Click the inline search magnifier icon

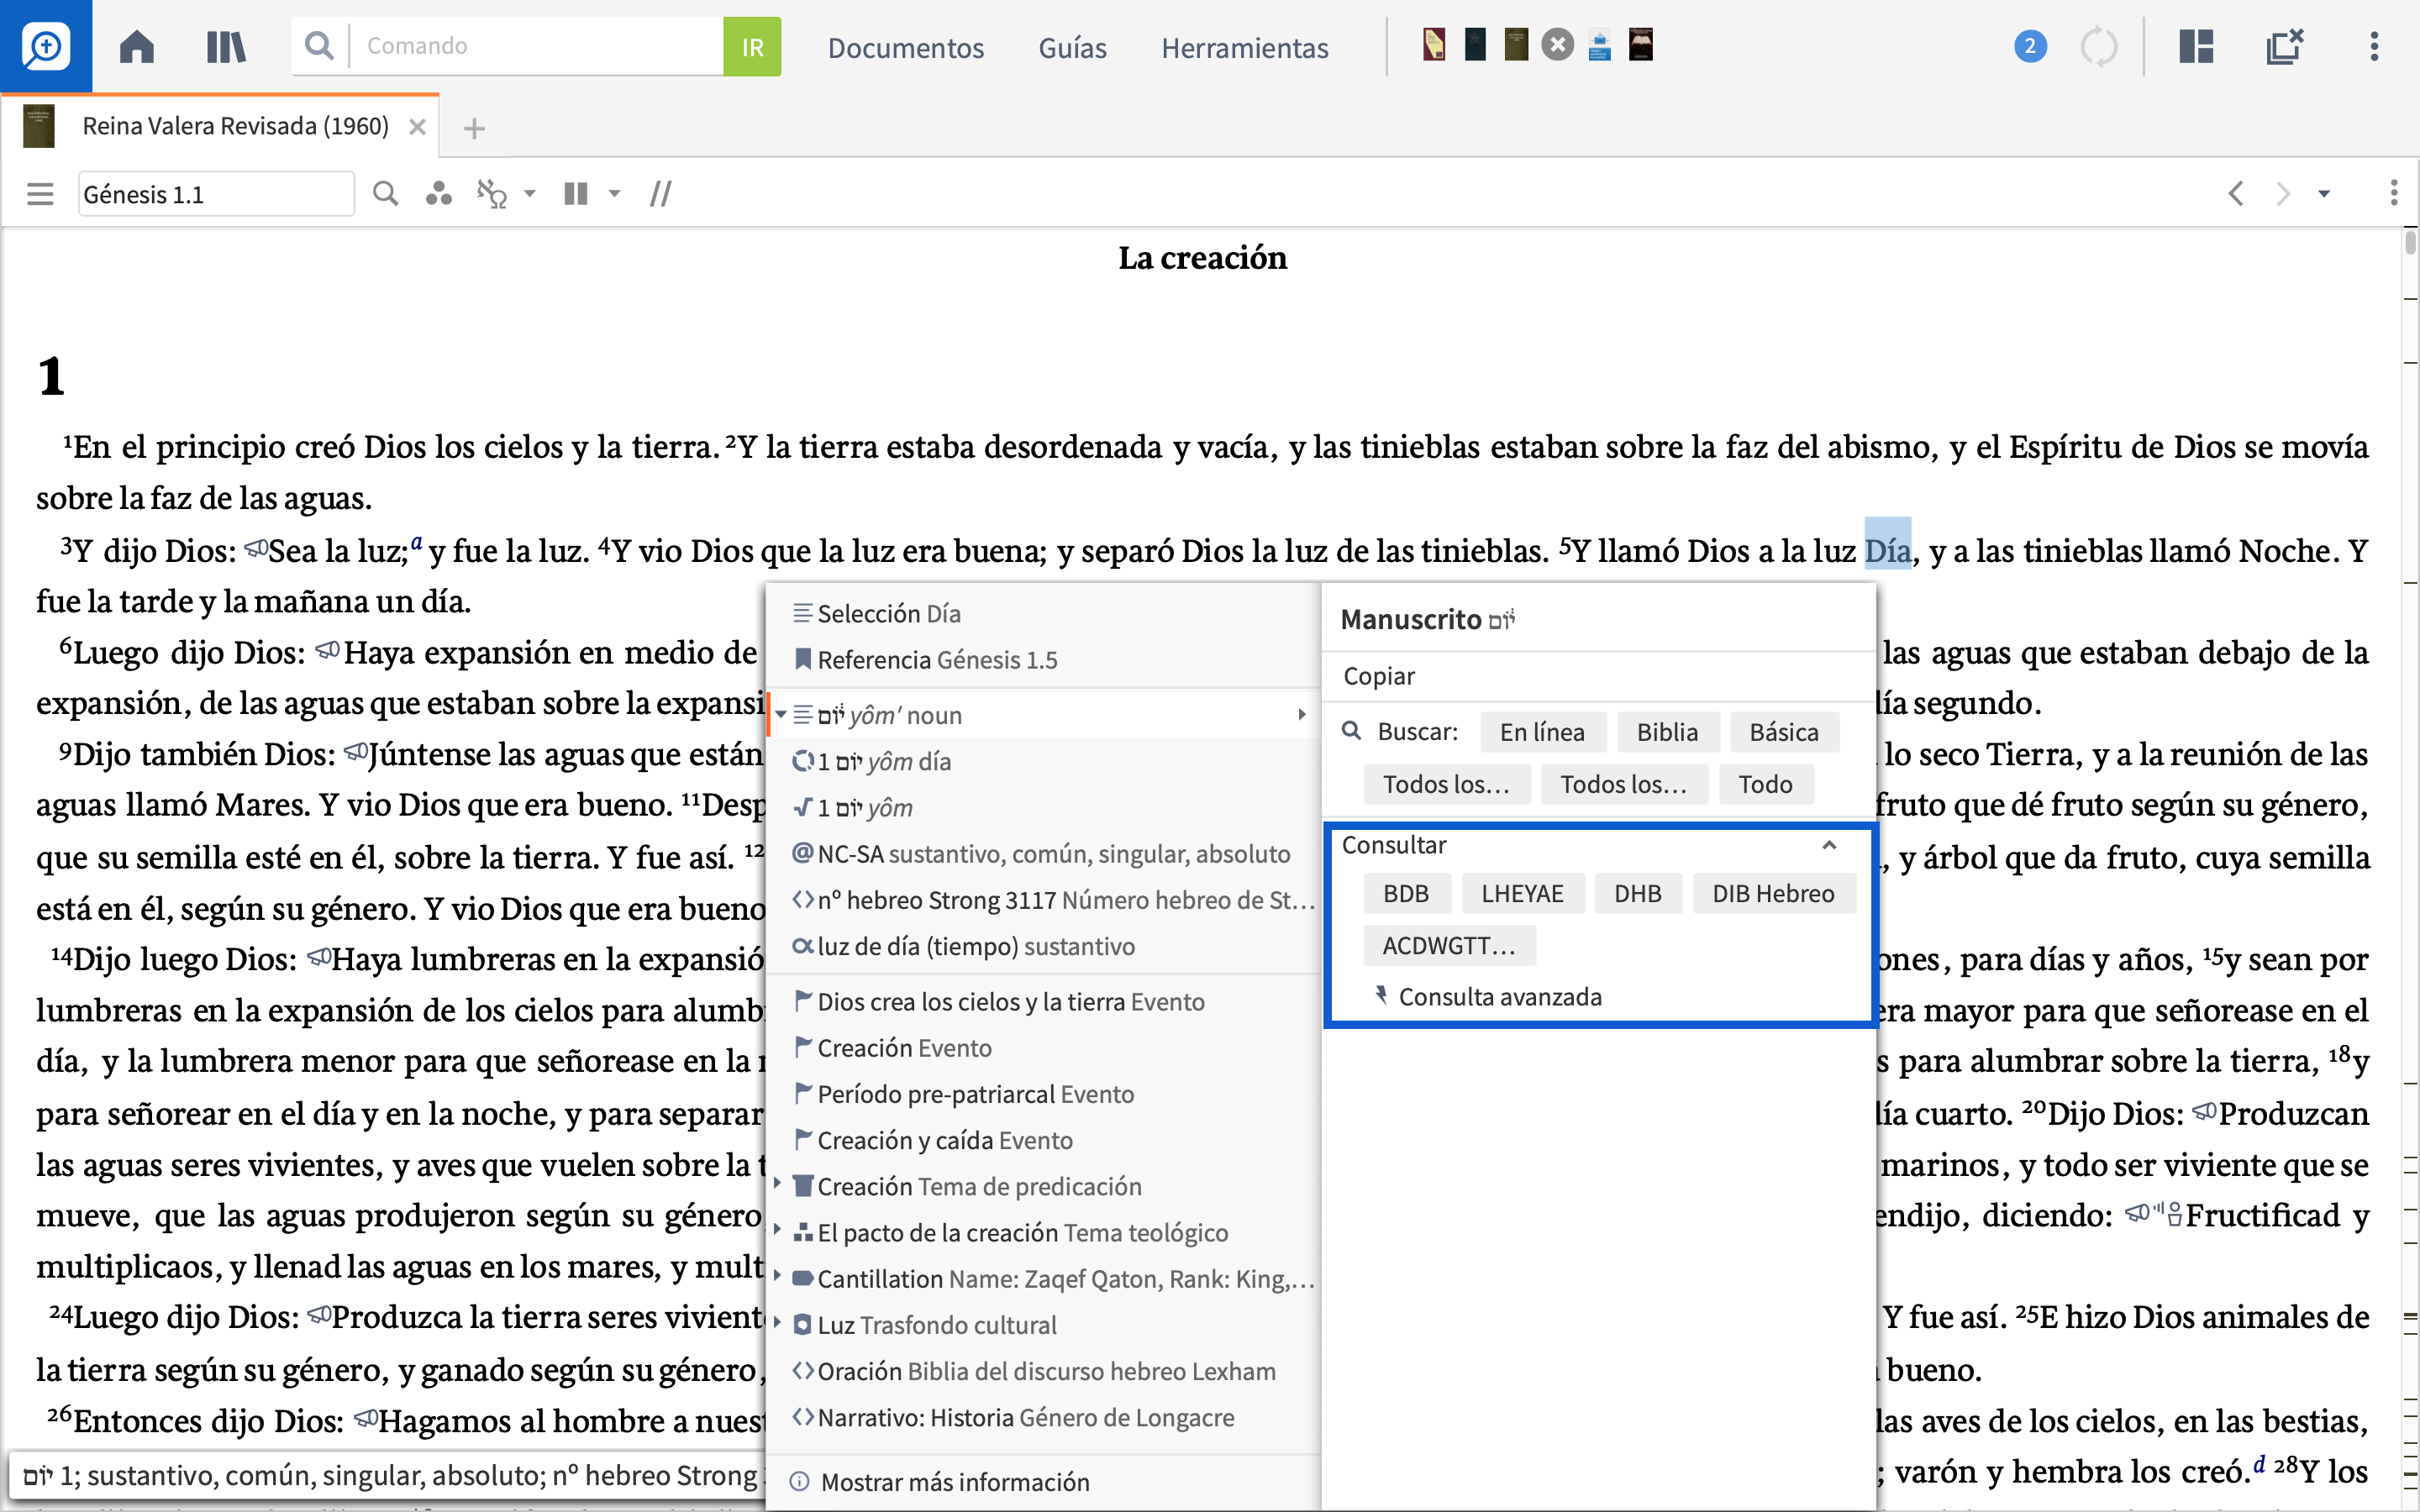pyautogui.click(x=385, y=193)
